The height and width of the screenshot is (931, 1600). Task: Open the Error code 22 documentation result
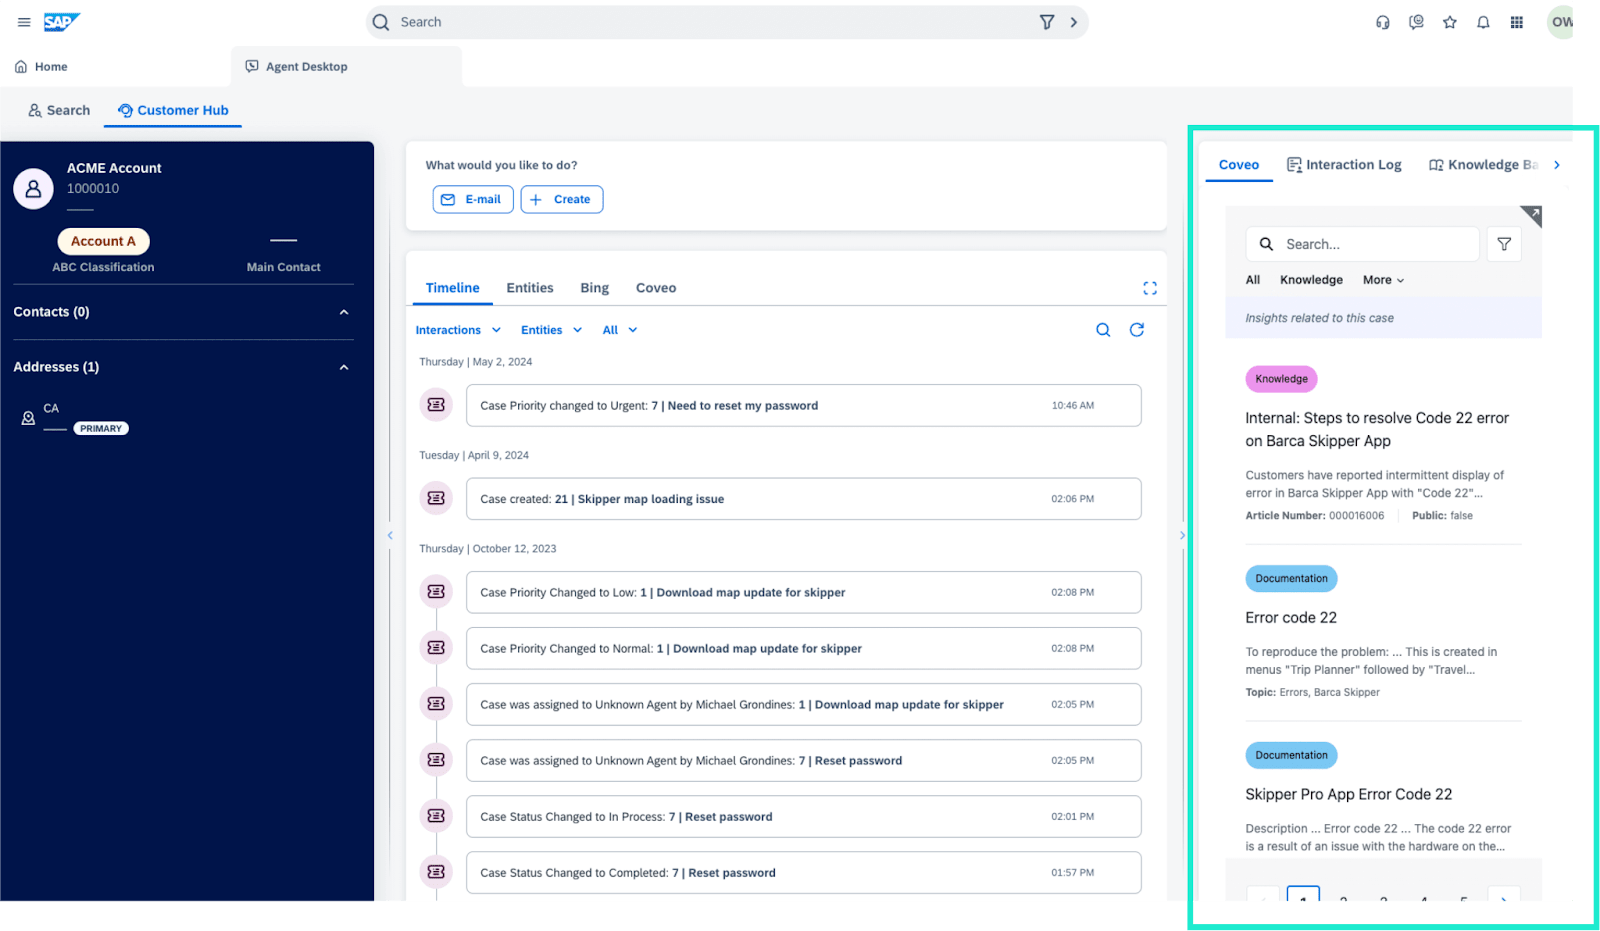[x=1290, y=618]
